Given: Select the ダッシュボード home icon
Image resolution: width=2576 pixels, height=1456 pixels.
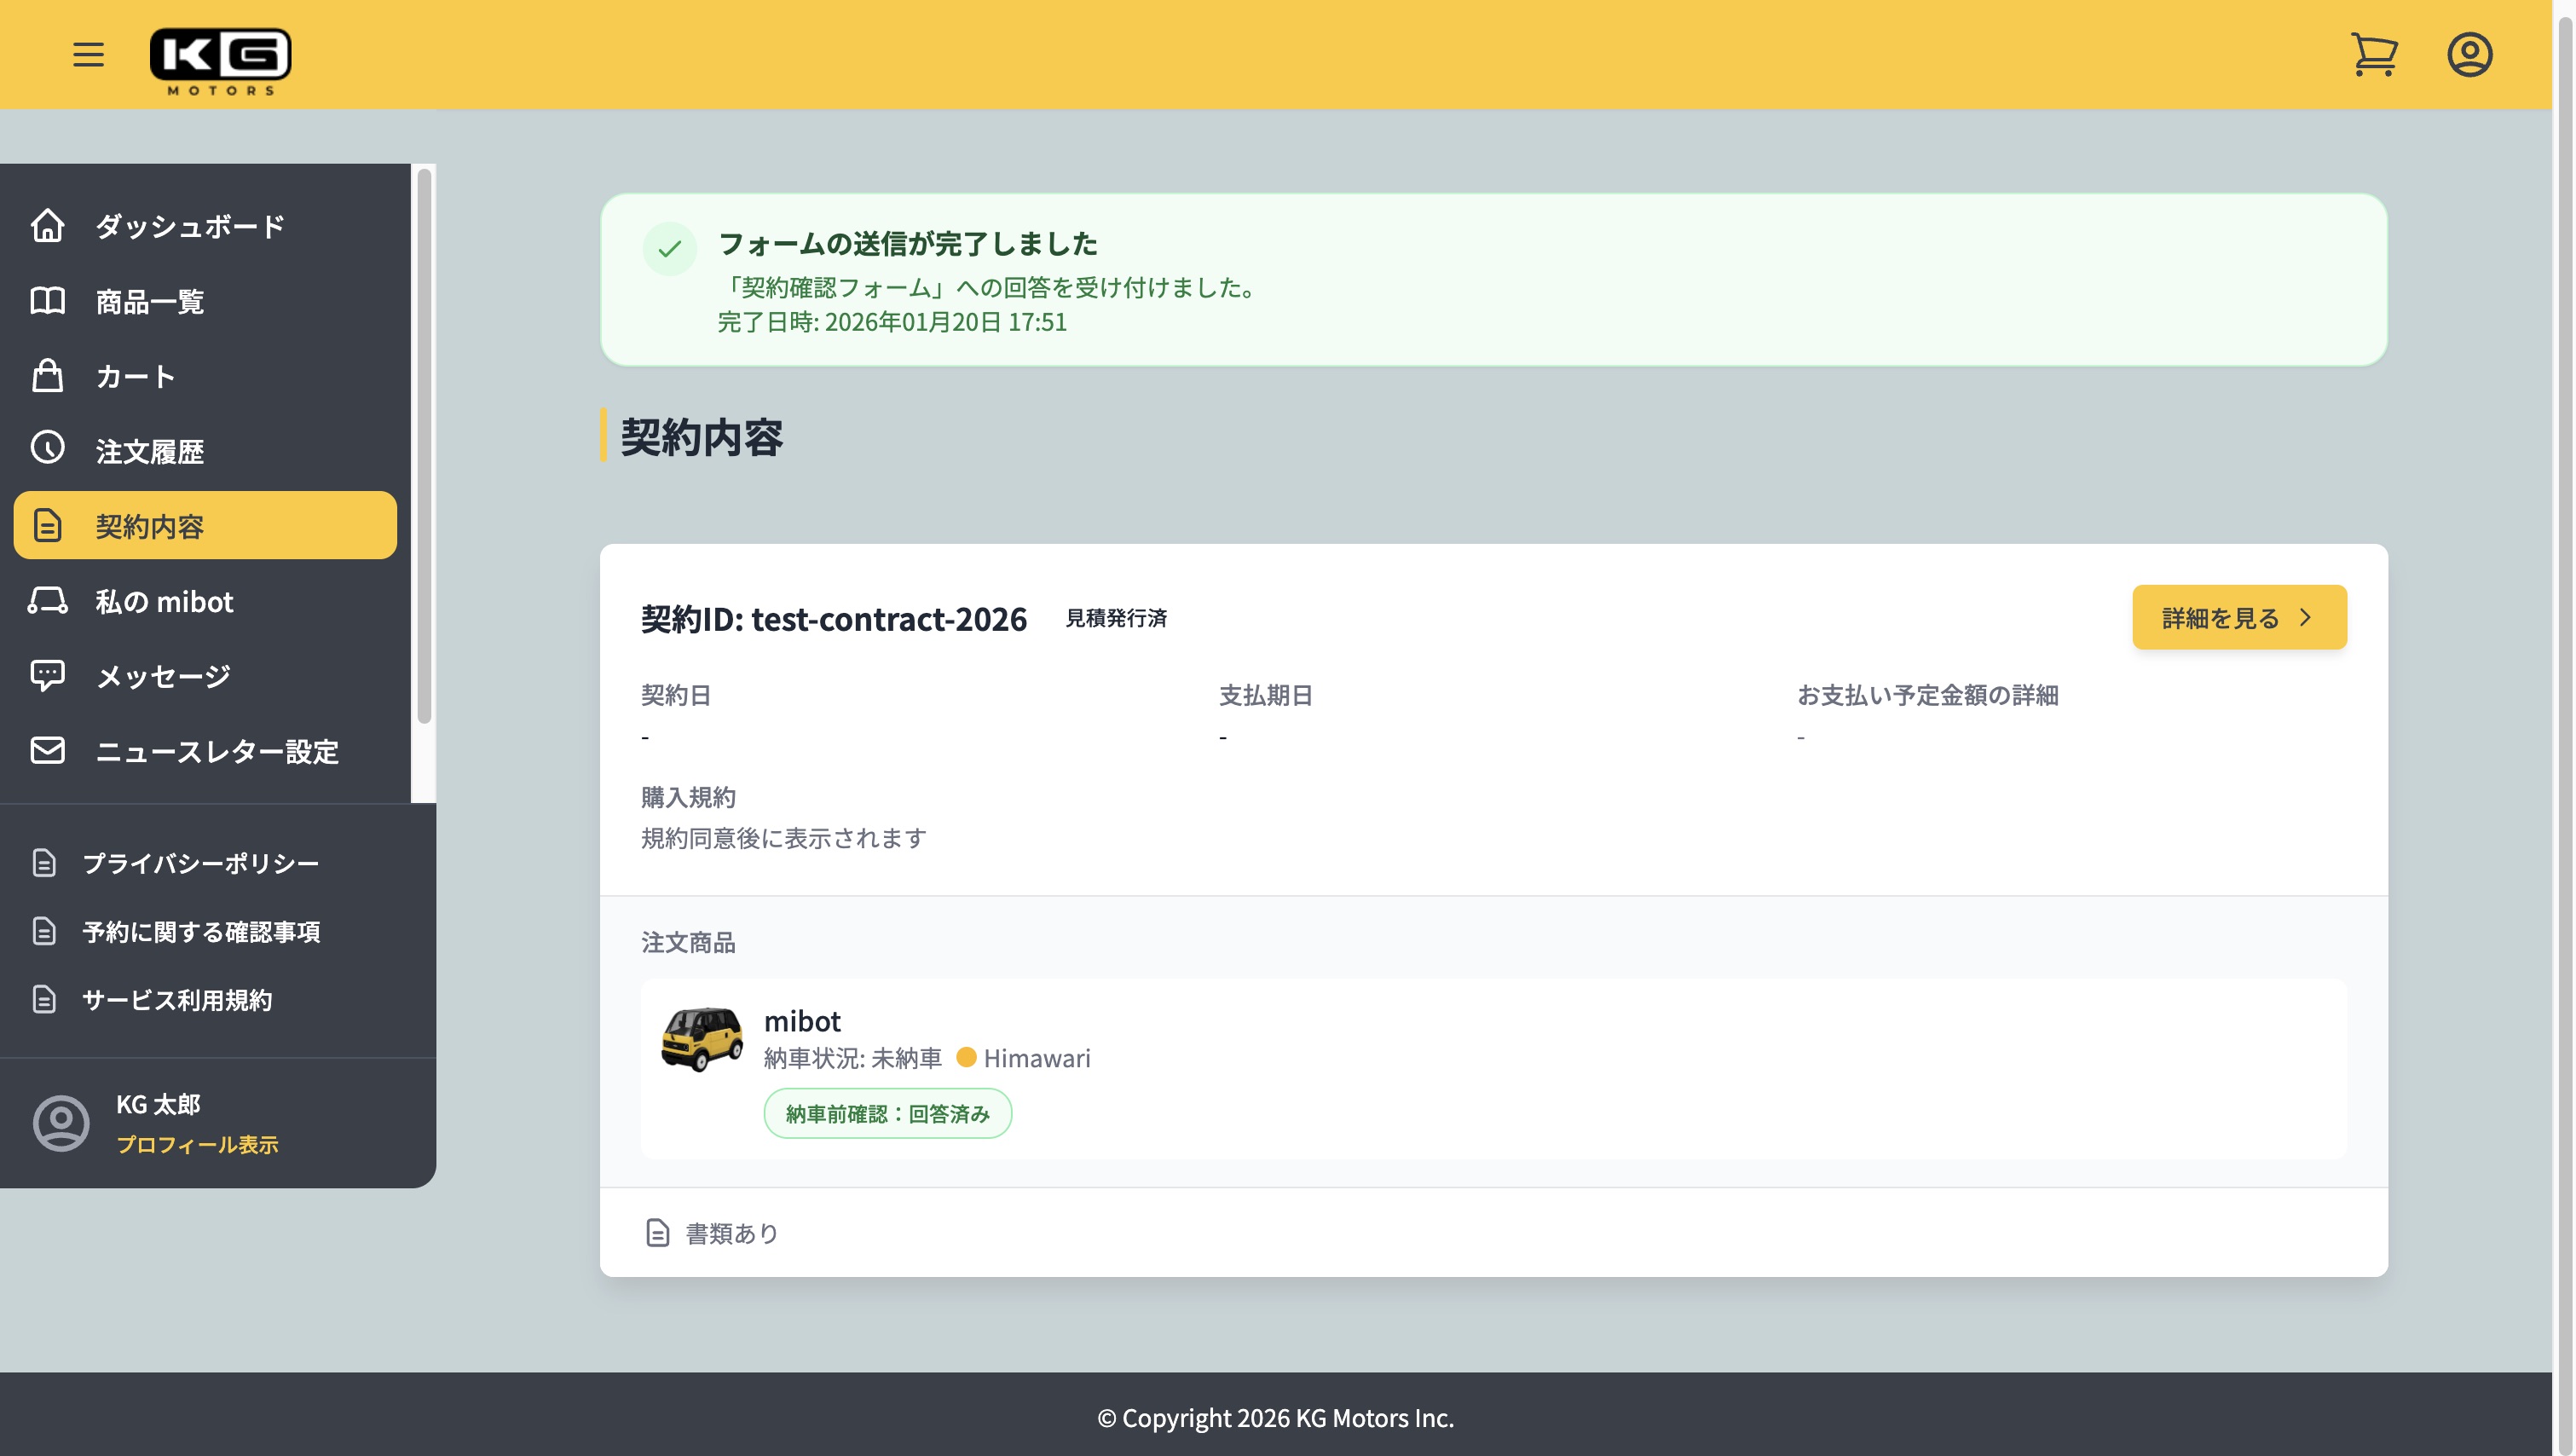Looking at the screenshot, I should point(47,227).
